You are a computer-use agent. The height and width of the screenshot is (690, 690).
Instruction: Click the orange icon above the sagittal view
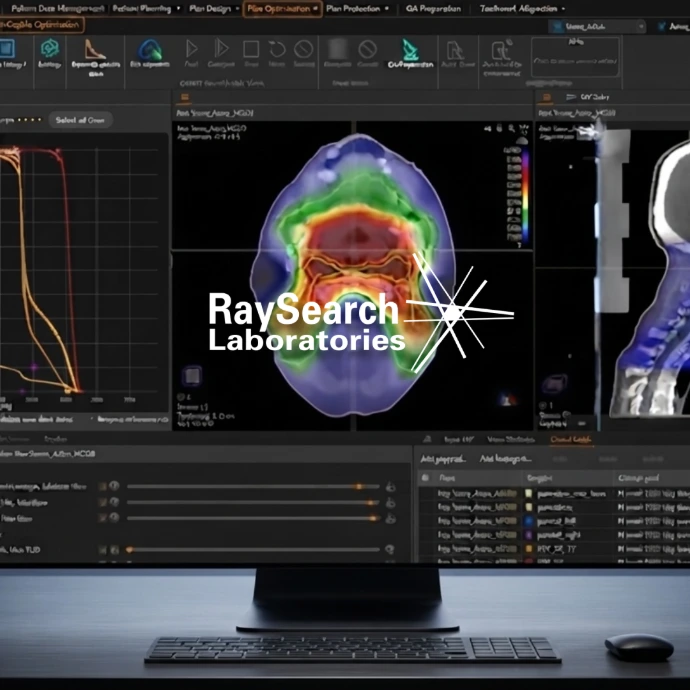pos(547,97)
